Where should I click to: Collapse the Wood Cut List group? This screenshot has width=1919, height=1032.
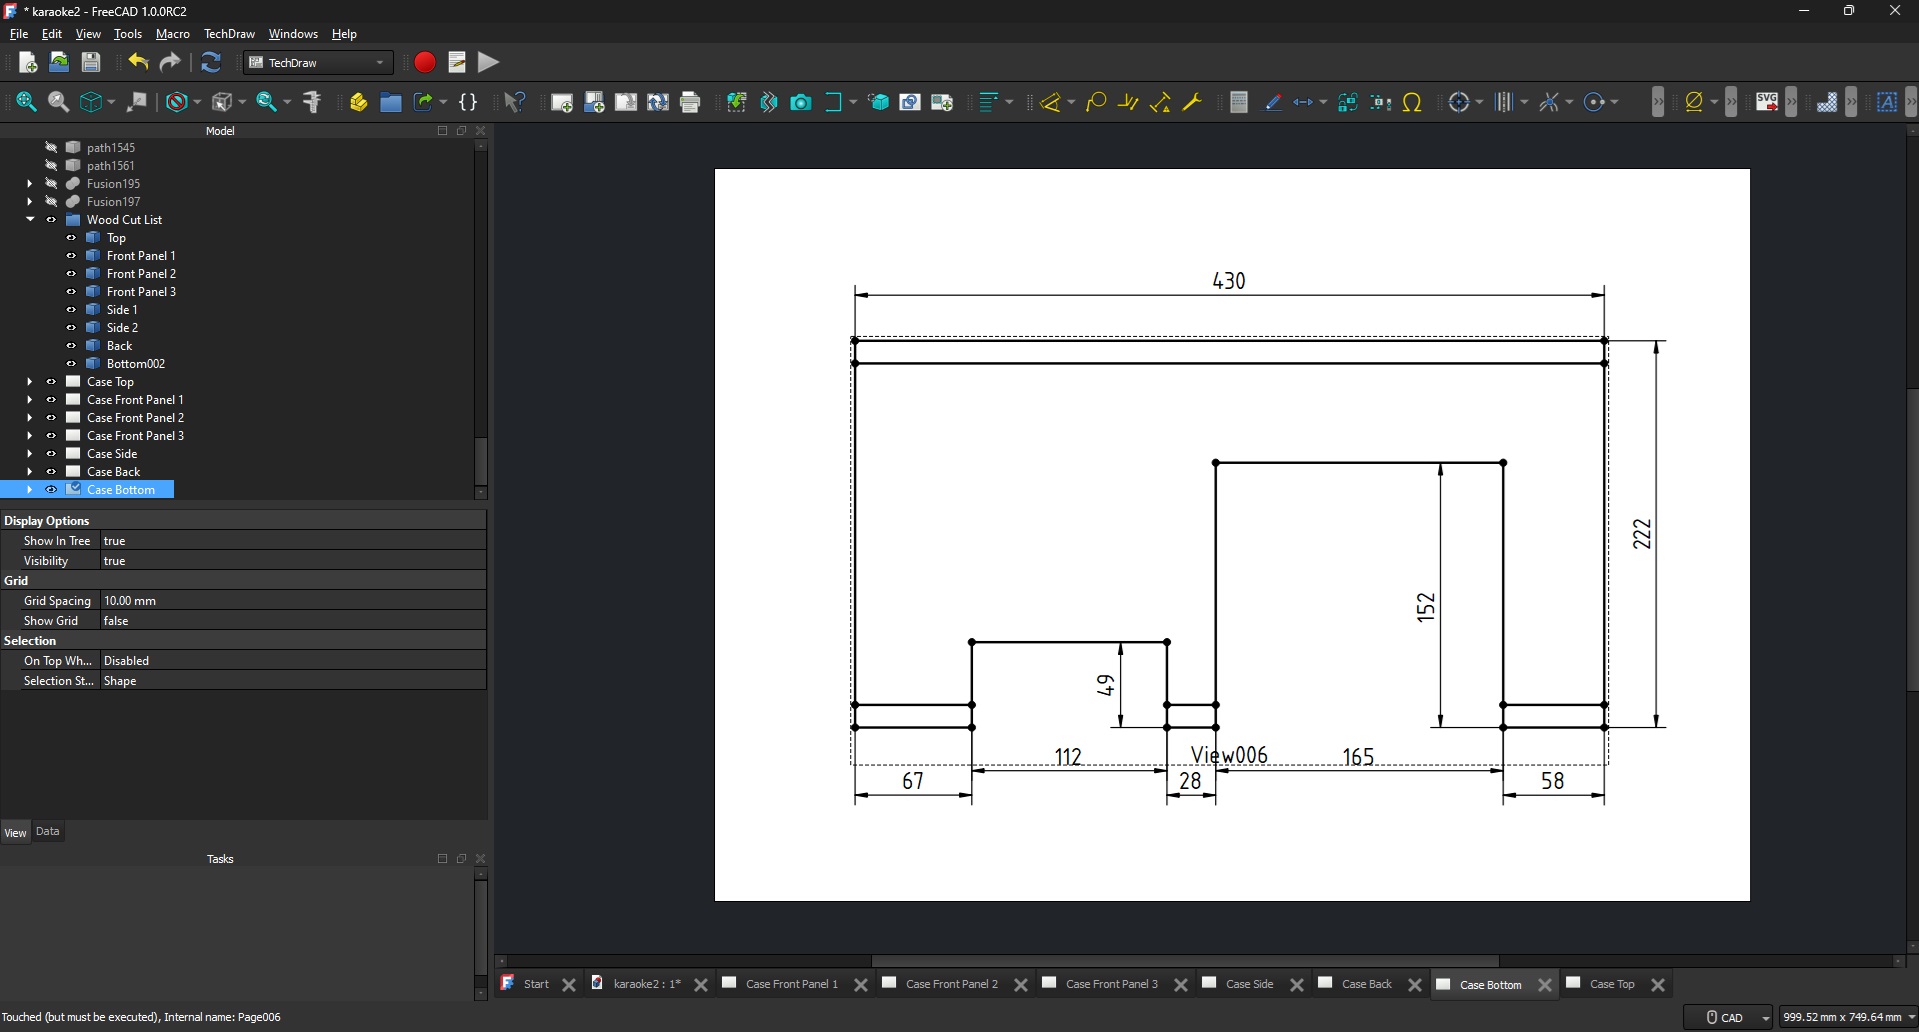(x=30, y=220)
